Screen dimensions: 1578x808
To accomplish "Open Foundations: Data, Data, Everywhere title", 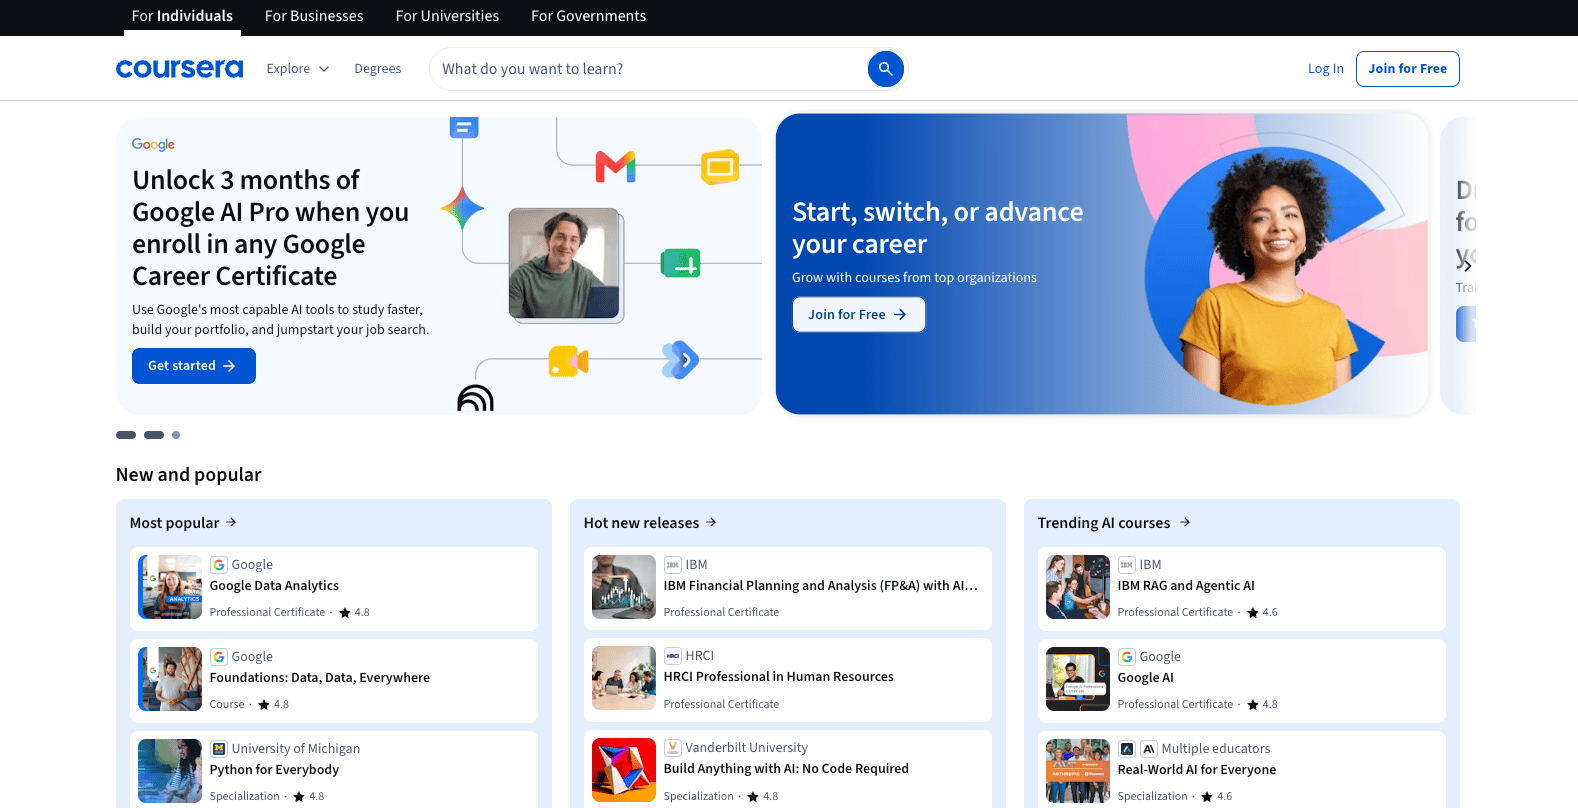I will click(320, 678).
